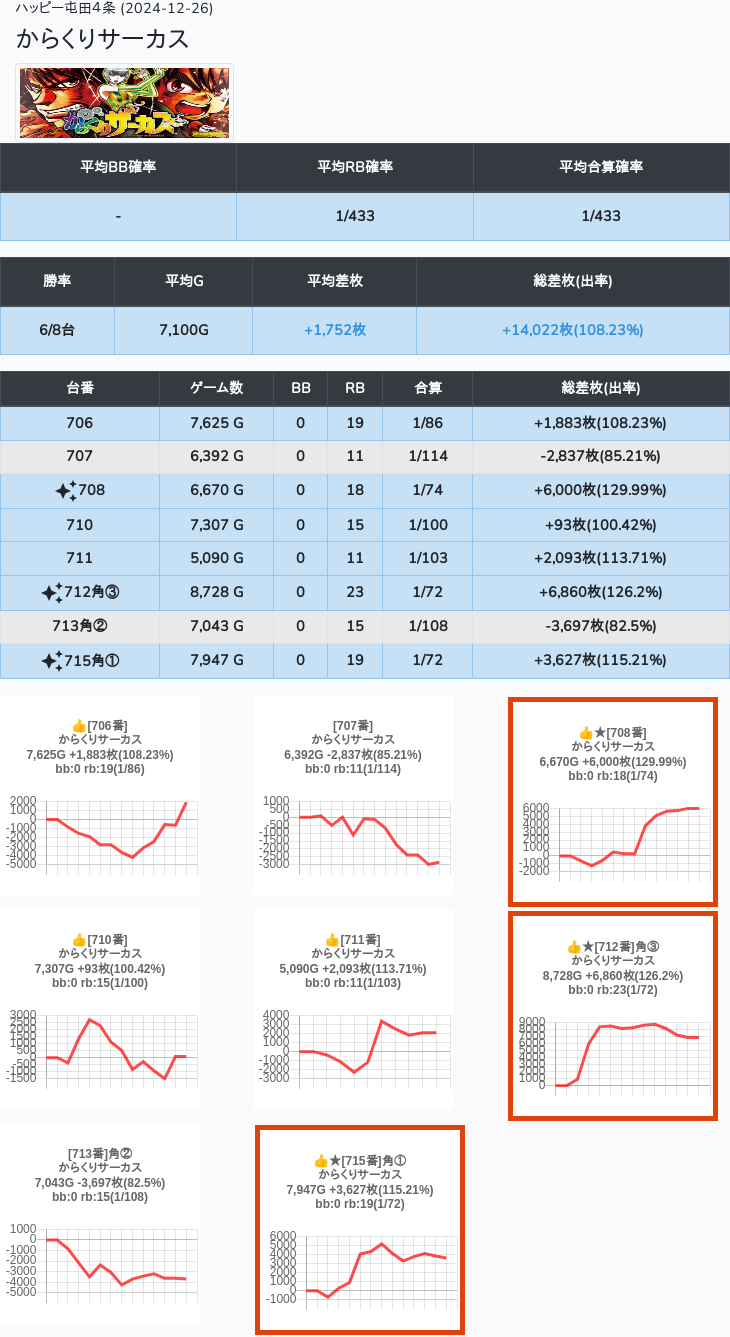Click thumbs-up icon on 706番 graph card

tap(79, 726)
